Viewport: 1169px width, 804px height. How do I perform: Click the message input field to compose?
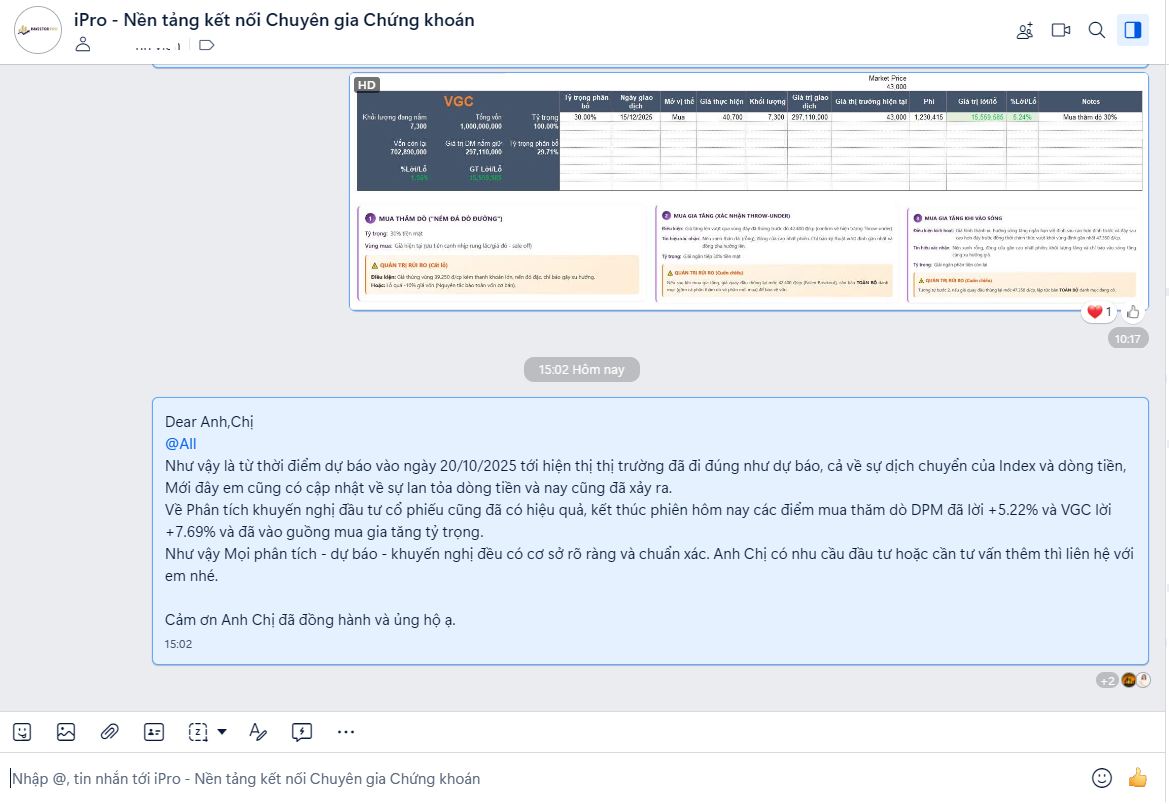click(500, 778)
